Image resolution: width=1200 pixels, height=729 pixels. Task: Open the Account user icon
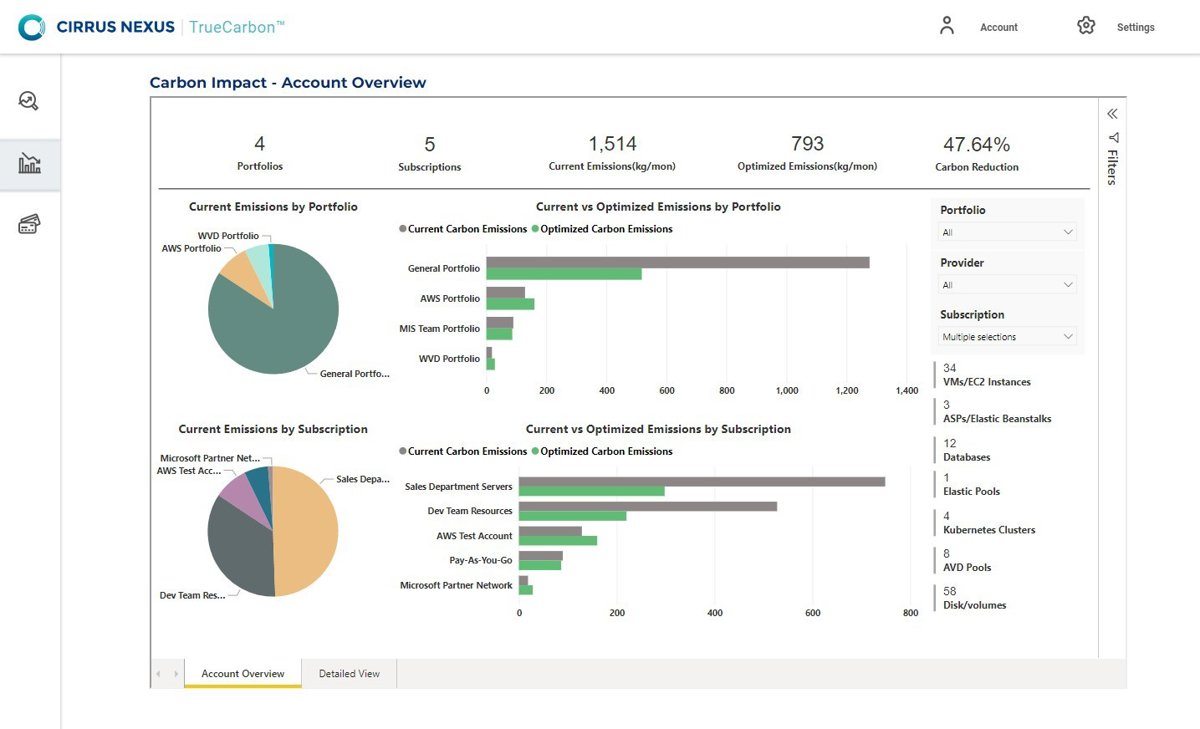tap(946, 26)
